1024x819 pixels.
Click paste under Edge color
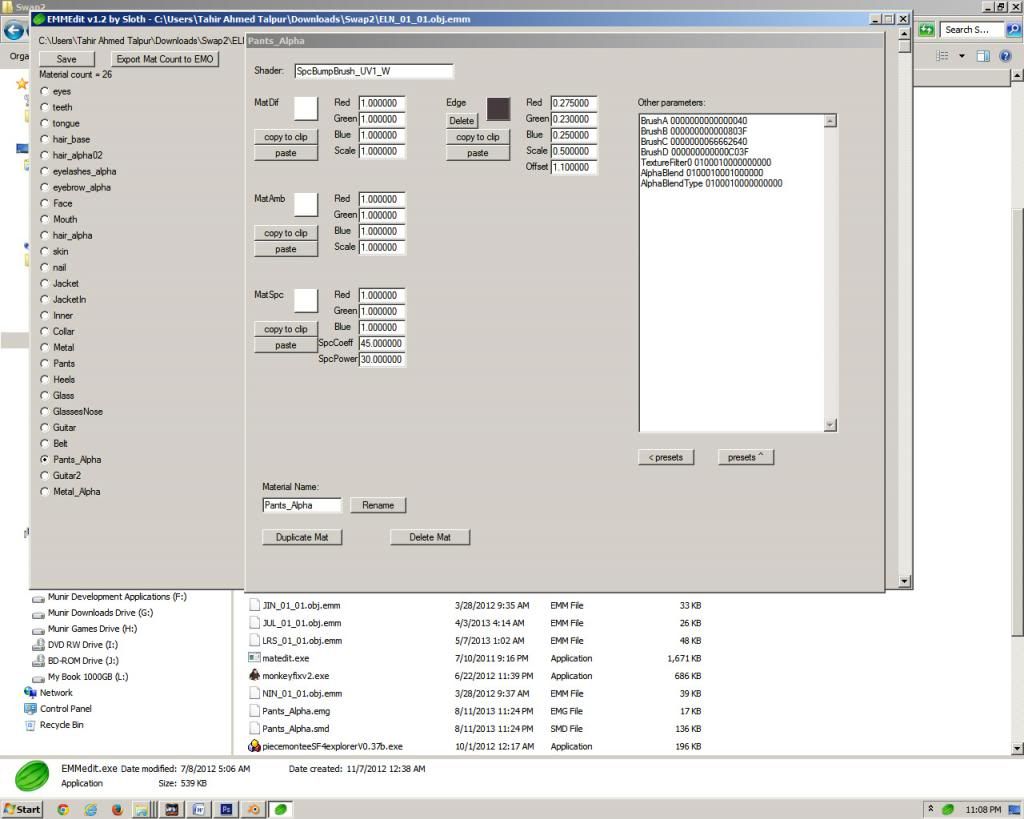(x=477, y=153)
